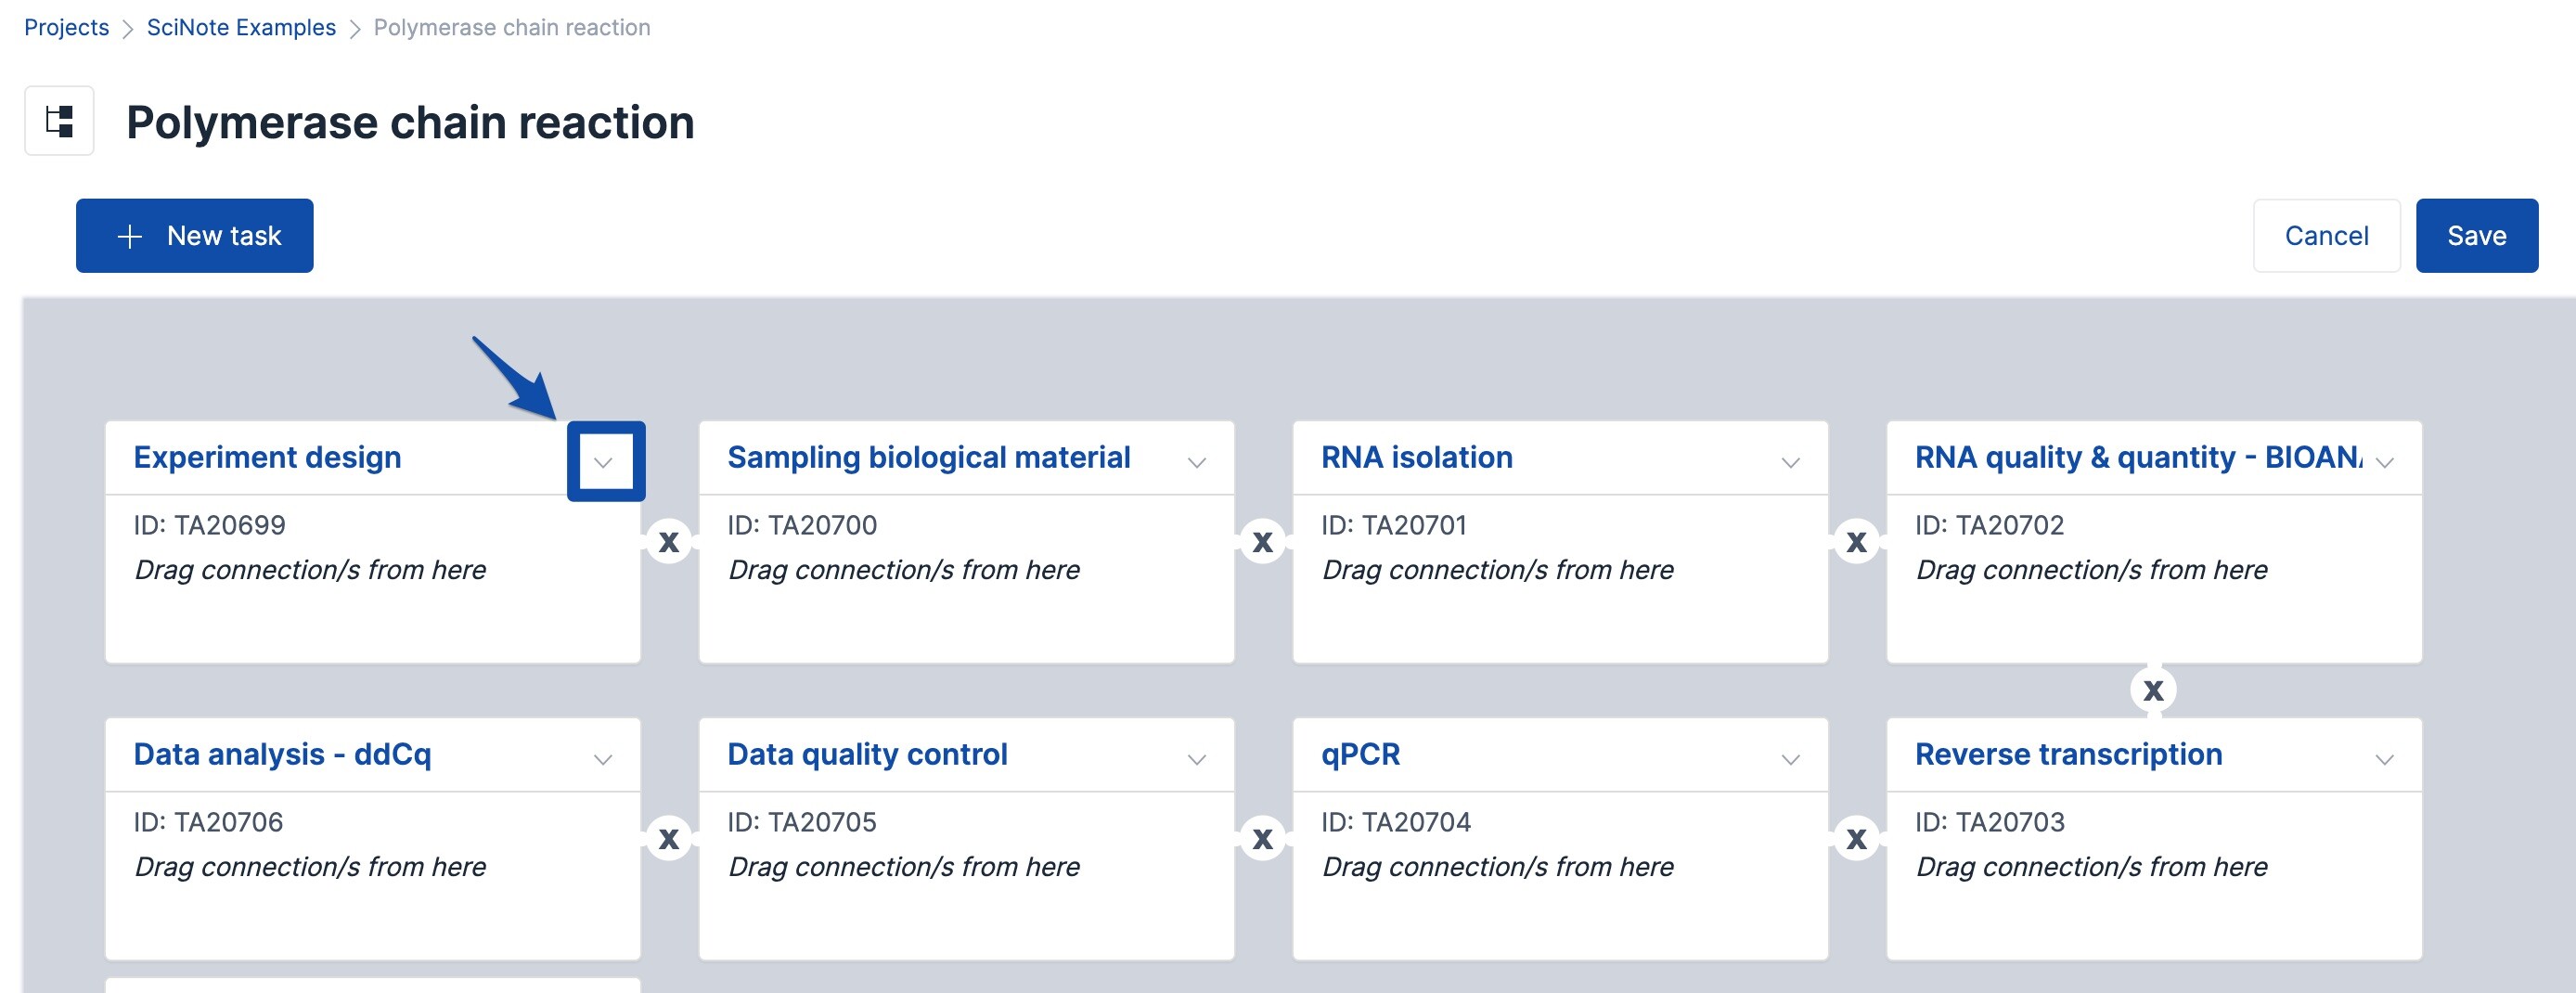Remove connection between RNA isolation and RNA quality

point(1856,542)
